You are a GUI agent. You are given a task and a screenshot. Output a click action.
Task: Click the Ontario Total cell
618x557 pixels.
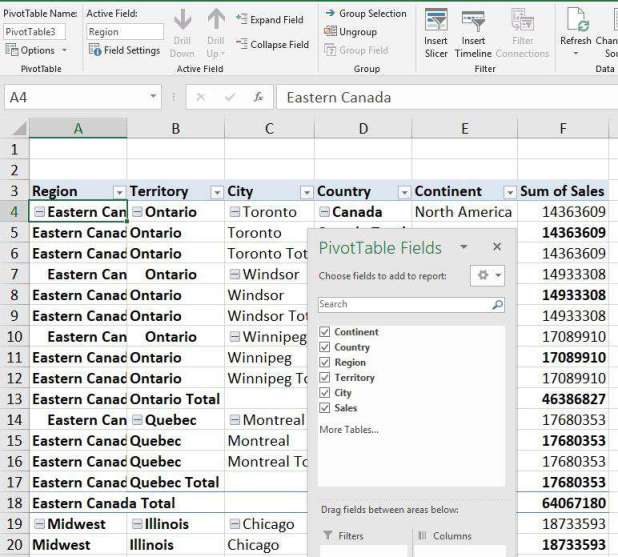pyautogui.click(x=175, y=399)
